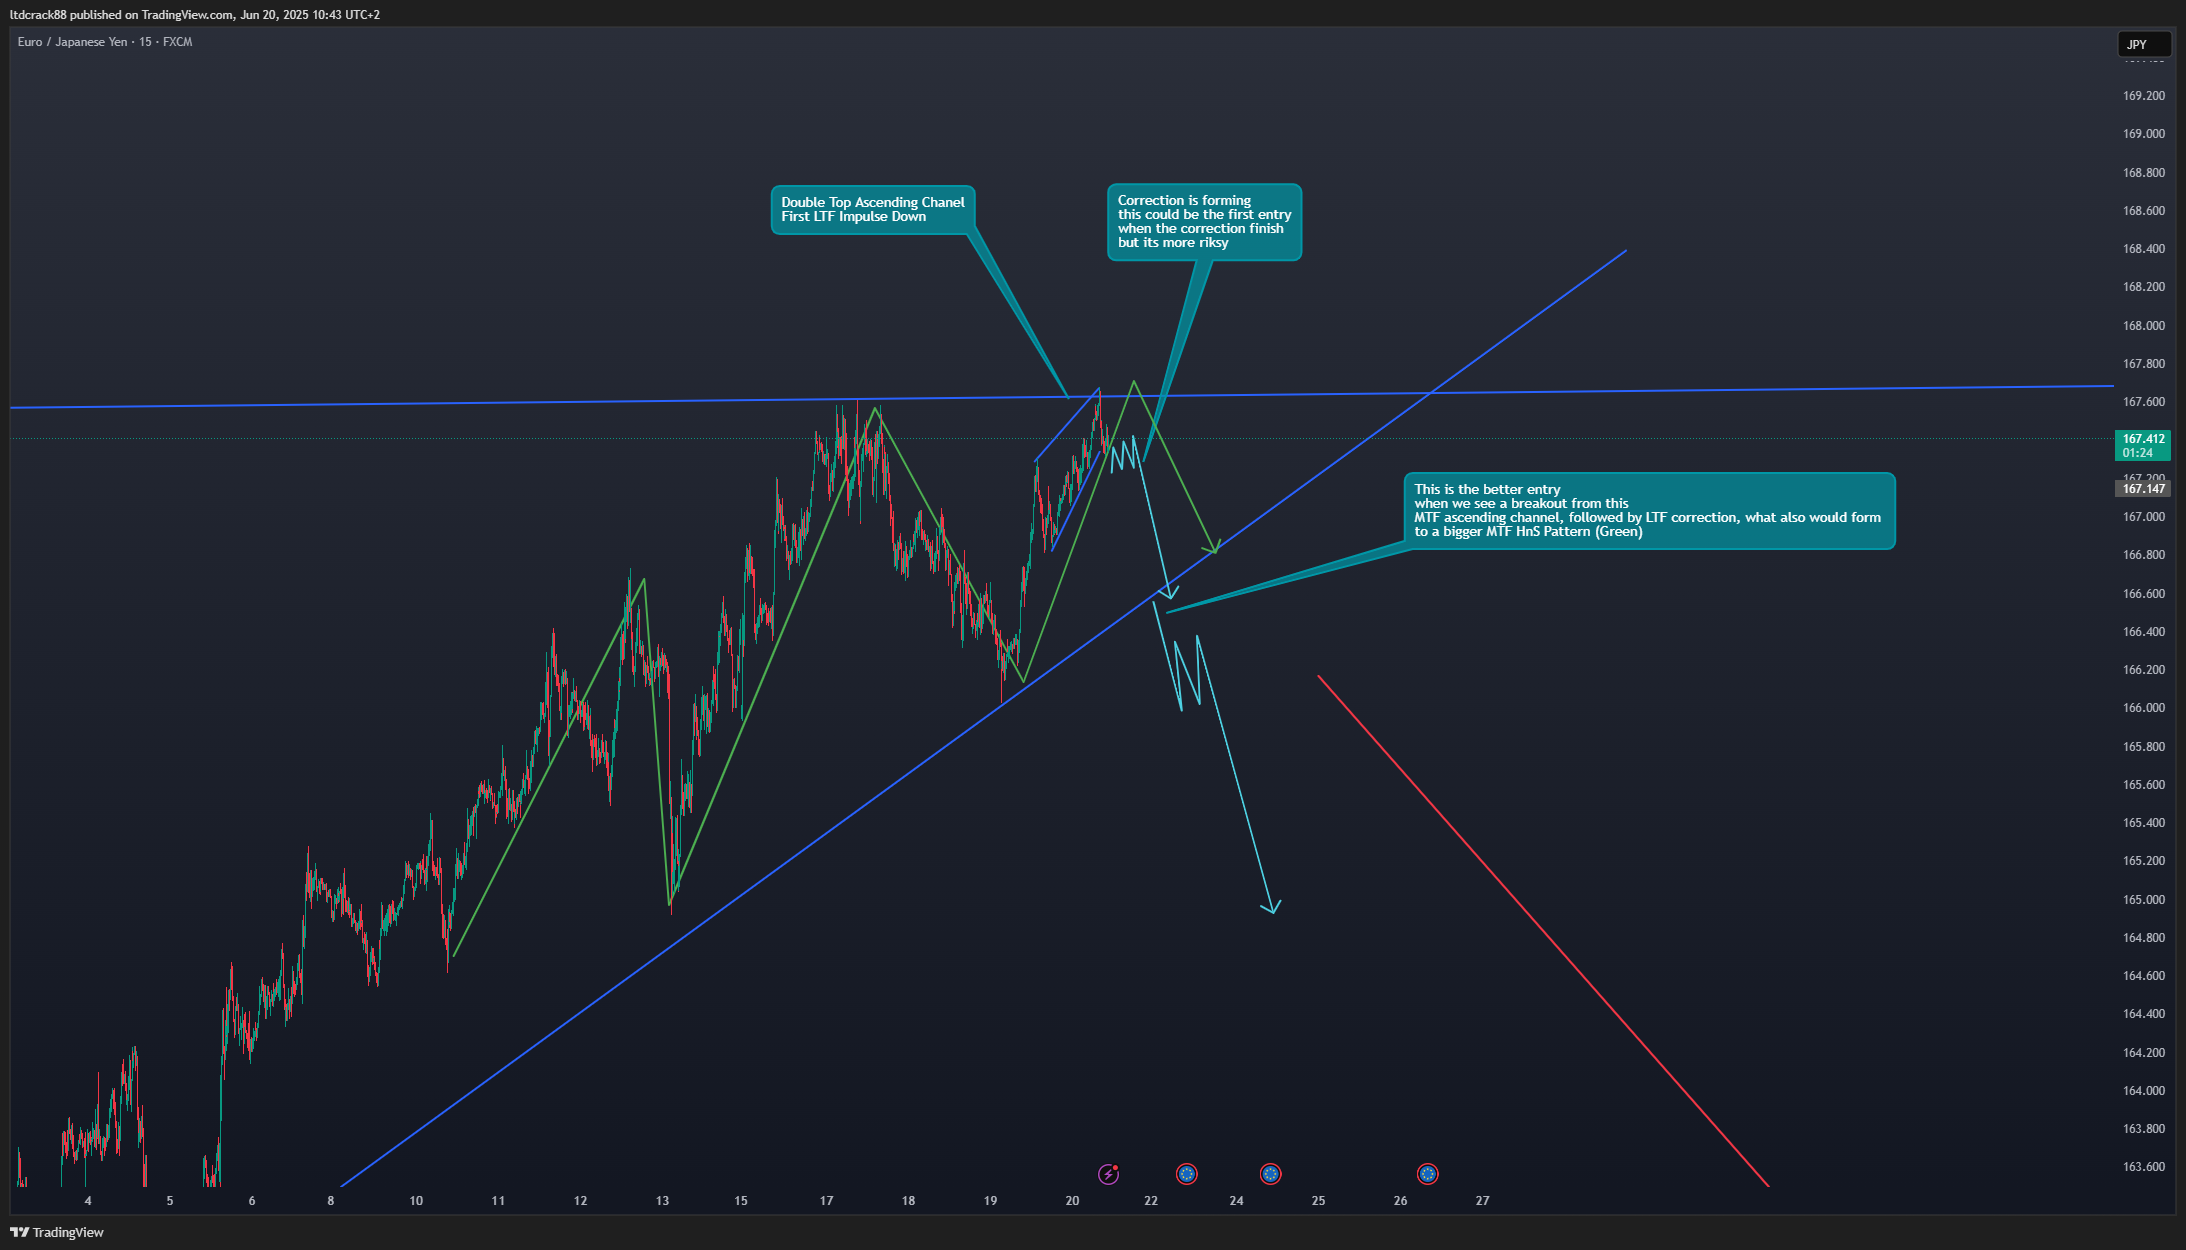The width and height of the screenshot is (2186, 1250).
Task: Click date 17 on the time axis
Action: [x=826, y=1201]
